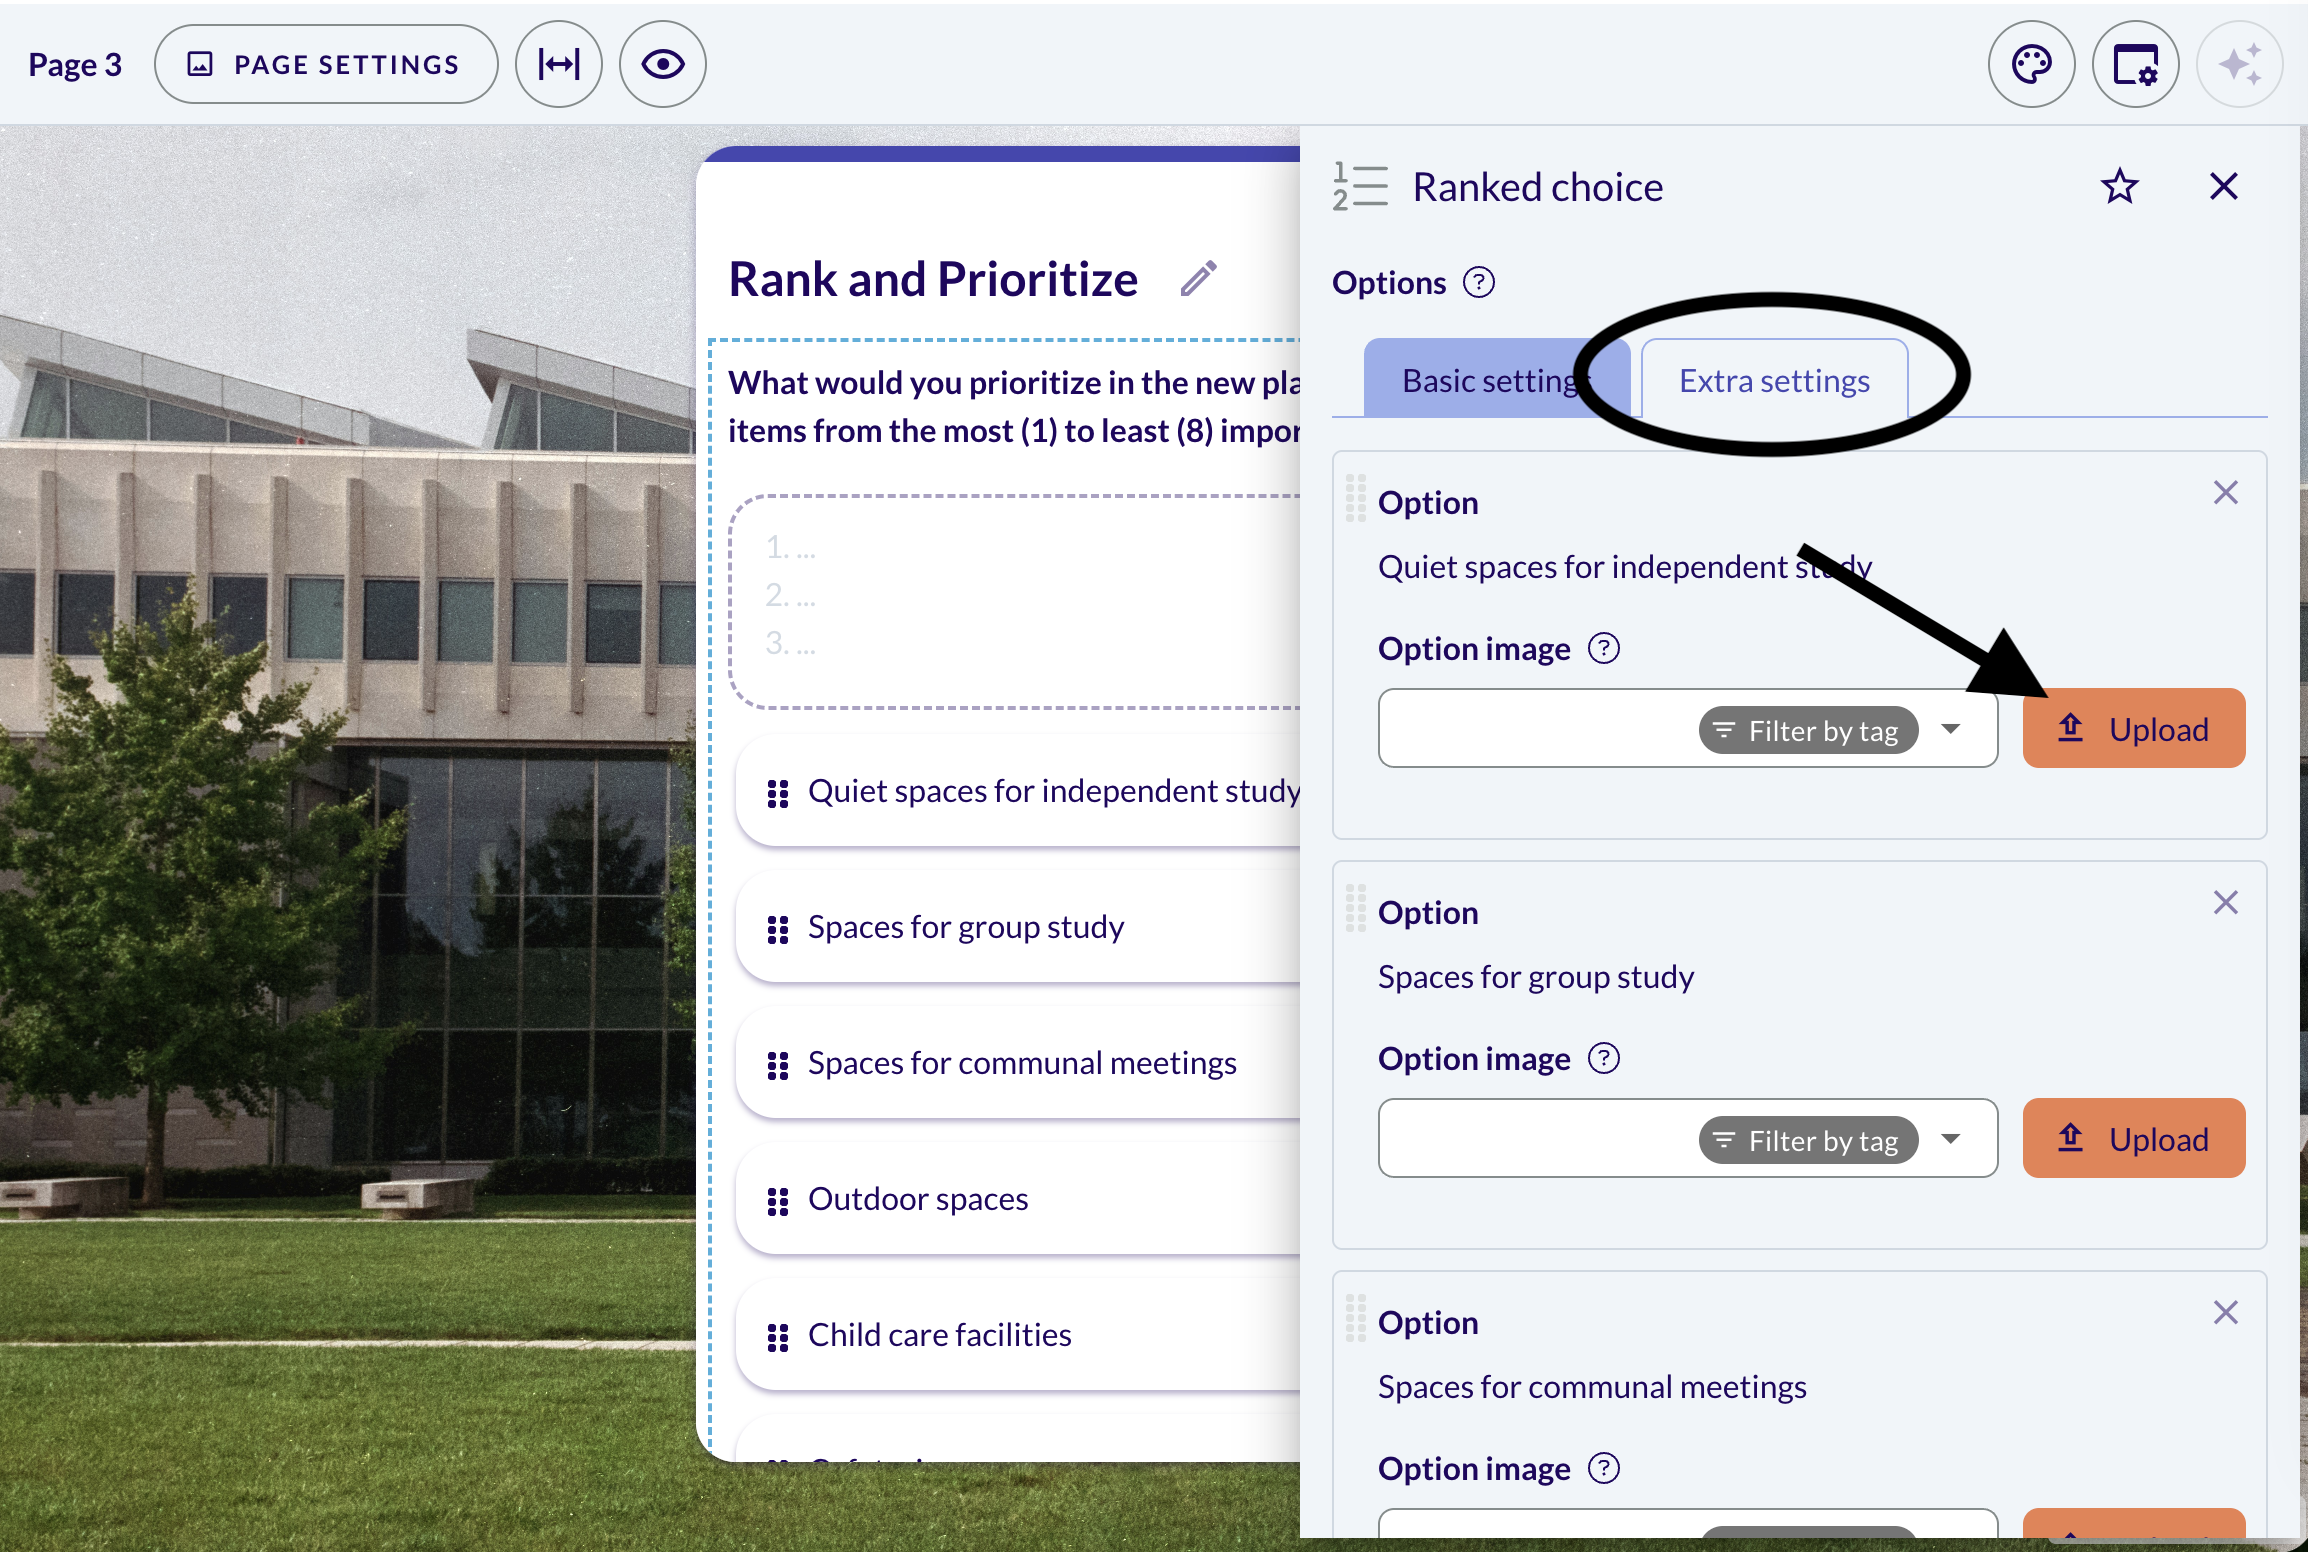Open the color palette theme icon
Viewport: 2308px width, 1552px height.
click(2031, 65)
